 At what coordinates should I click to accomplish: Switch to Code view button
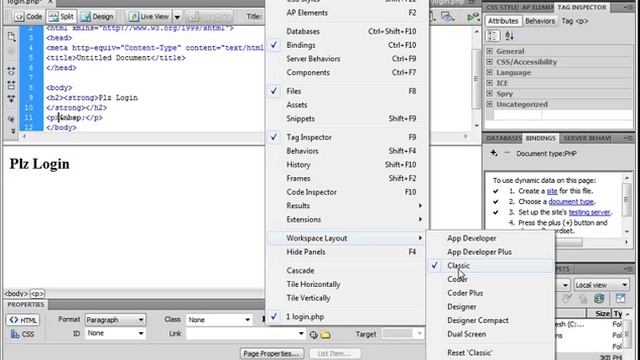29,17
